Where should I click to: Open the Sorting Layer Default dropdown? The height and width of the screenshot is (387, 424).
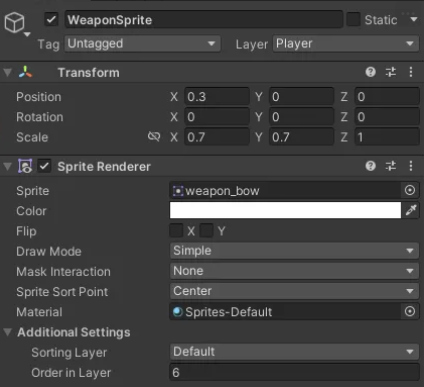pyautogui.click(x=294, y=352)
